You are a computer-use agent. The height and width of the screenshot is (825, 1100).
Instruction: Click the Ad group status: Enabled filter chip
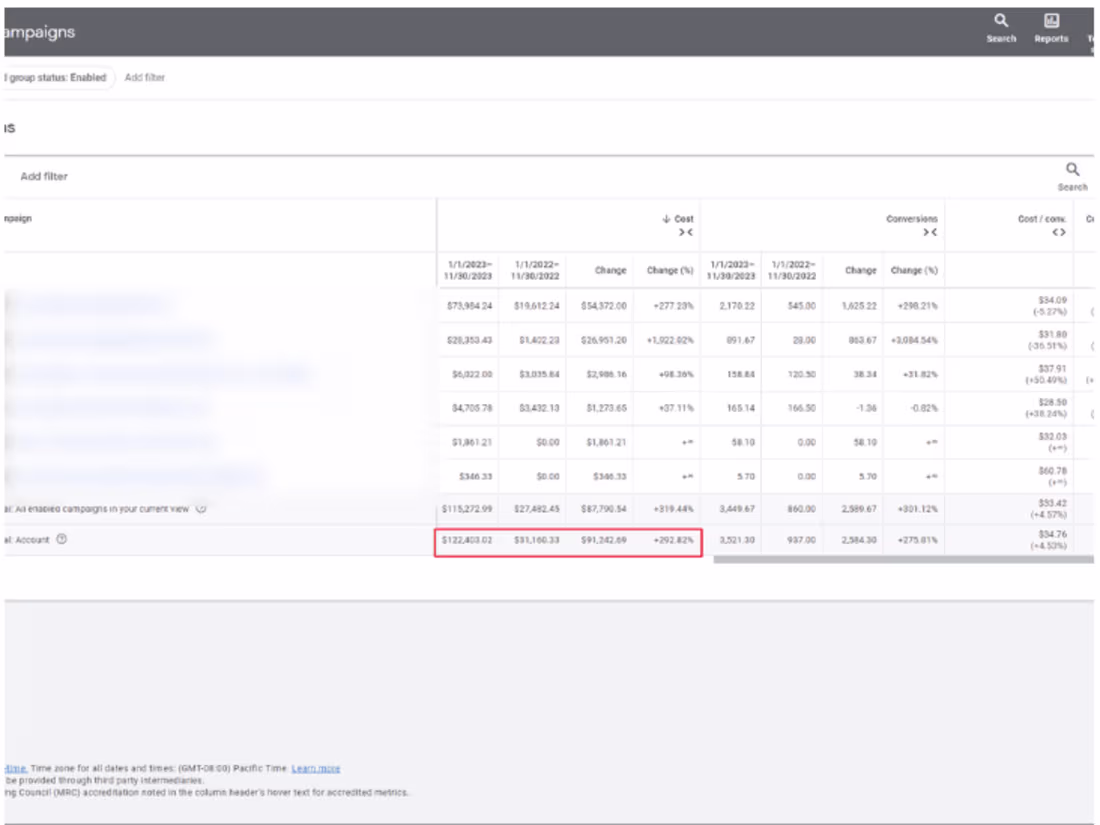coord(55,77)
